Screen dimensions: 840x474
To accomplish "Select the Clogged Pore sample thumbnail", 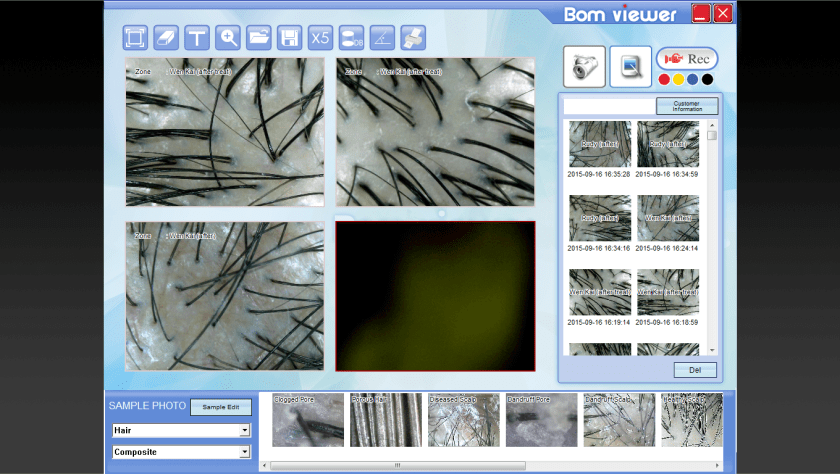I will (308, 420).
